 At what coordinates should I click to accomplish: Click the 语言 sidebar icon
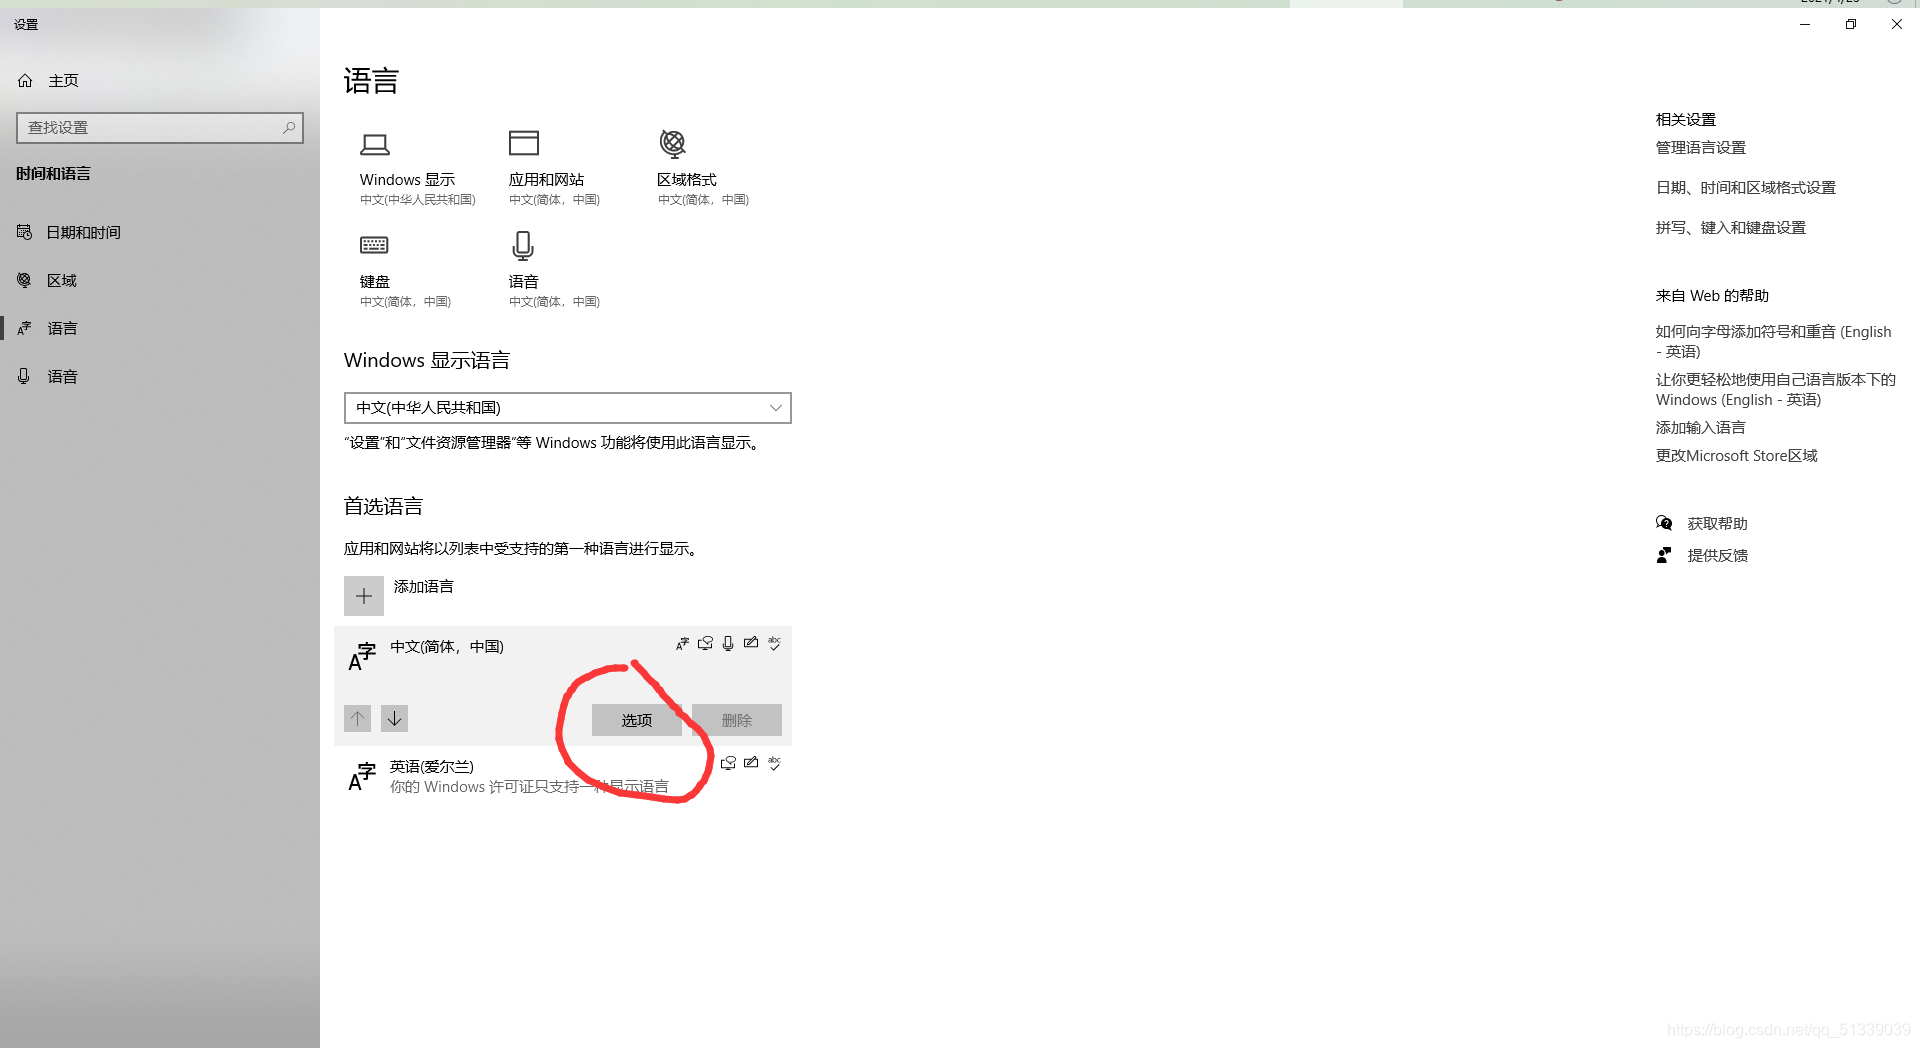pos(24,328)
